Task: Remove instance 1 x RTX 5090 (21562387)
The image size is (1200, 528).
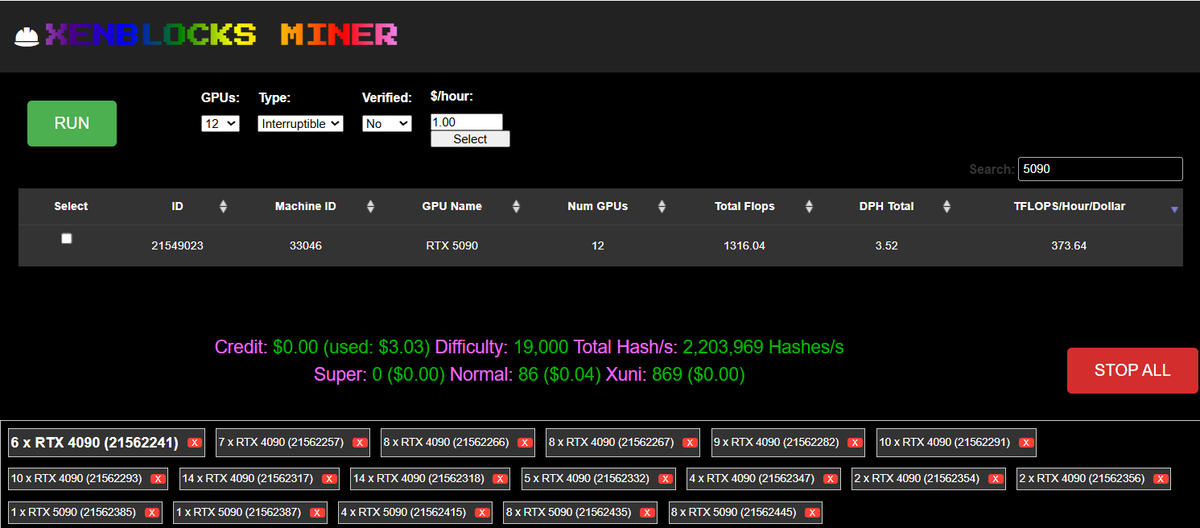Action: (316, 513)
